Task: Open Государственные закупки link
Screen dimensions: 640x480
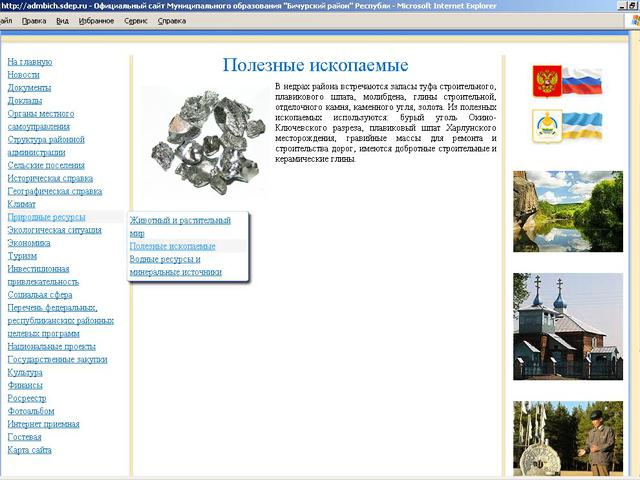Action: pyautogui.click(x=58, y=360)
